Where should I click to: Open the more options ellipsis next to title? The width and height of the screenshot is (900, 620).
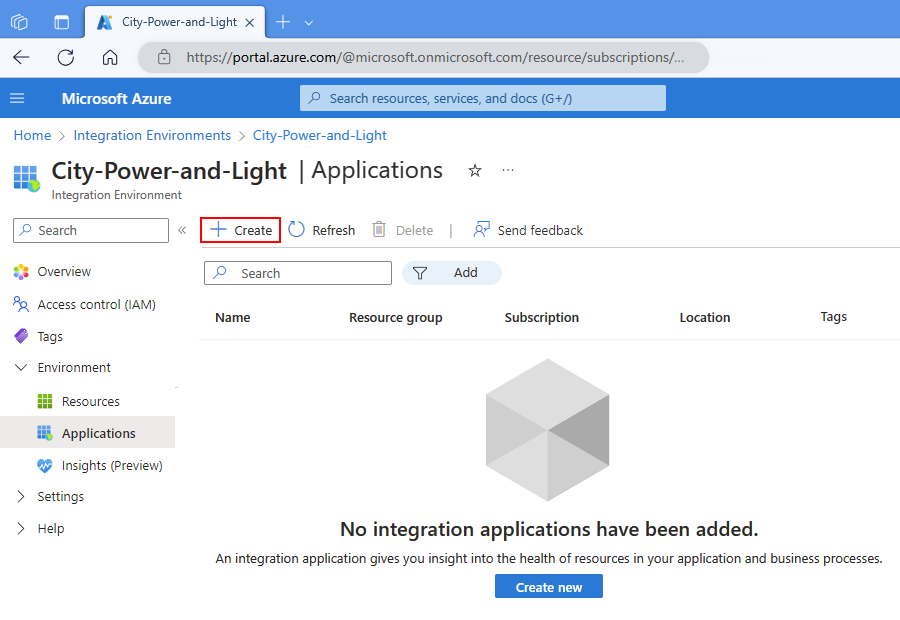click(x=508, y=170)
